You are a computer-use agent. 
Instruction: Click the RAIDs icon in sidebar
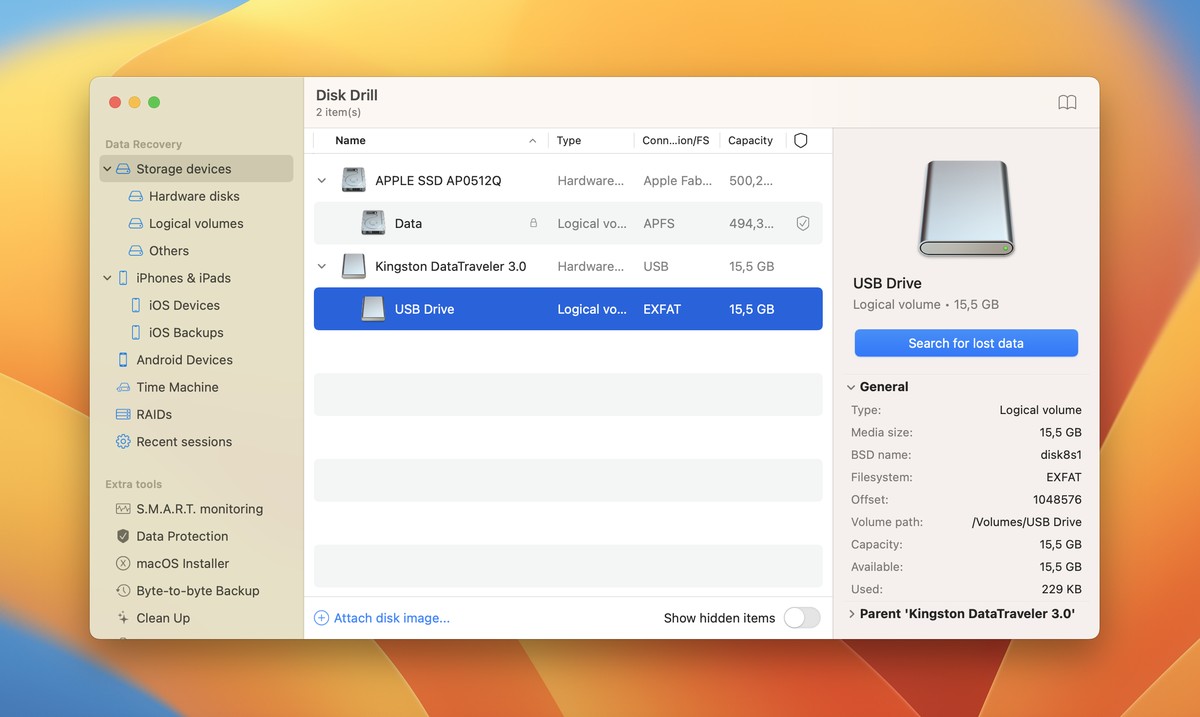123,414
